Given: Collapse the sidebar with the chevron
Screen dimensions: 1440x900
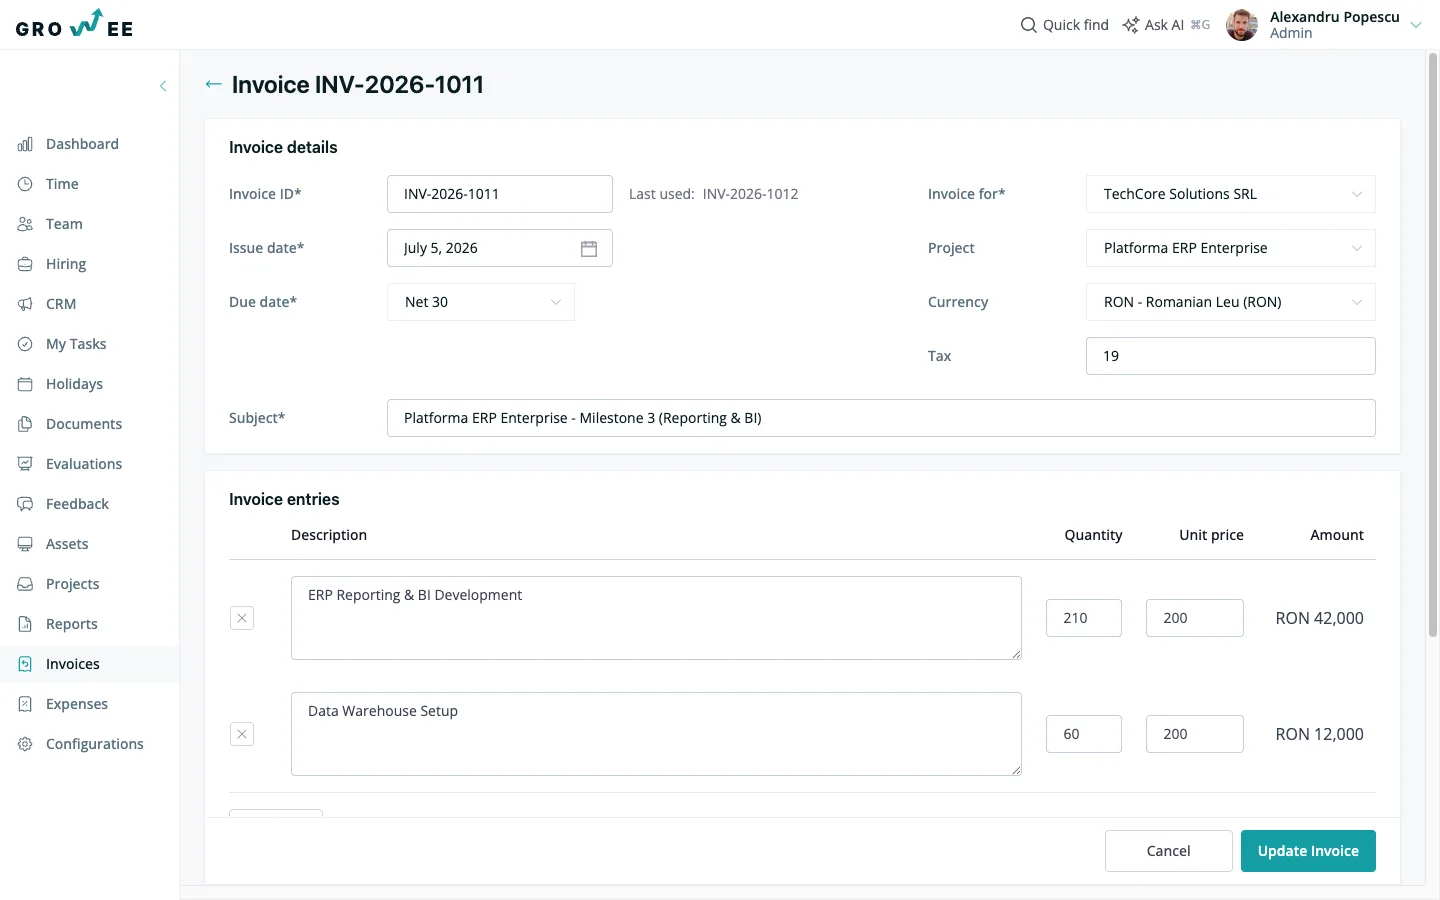Looking at the screenshot, I should point(163,86).
